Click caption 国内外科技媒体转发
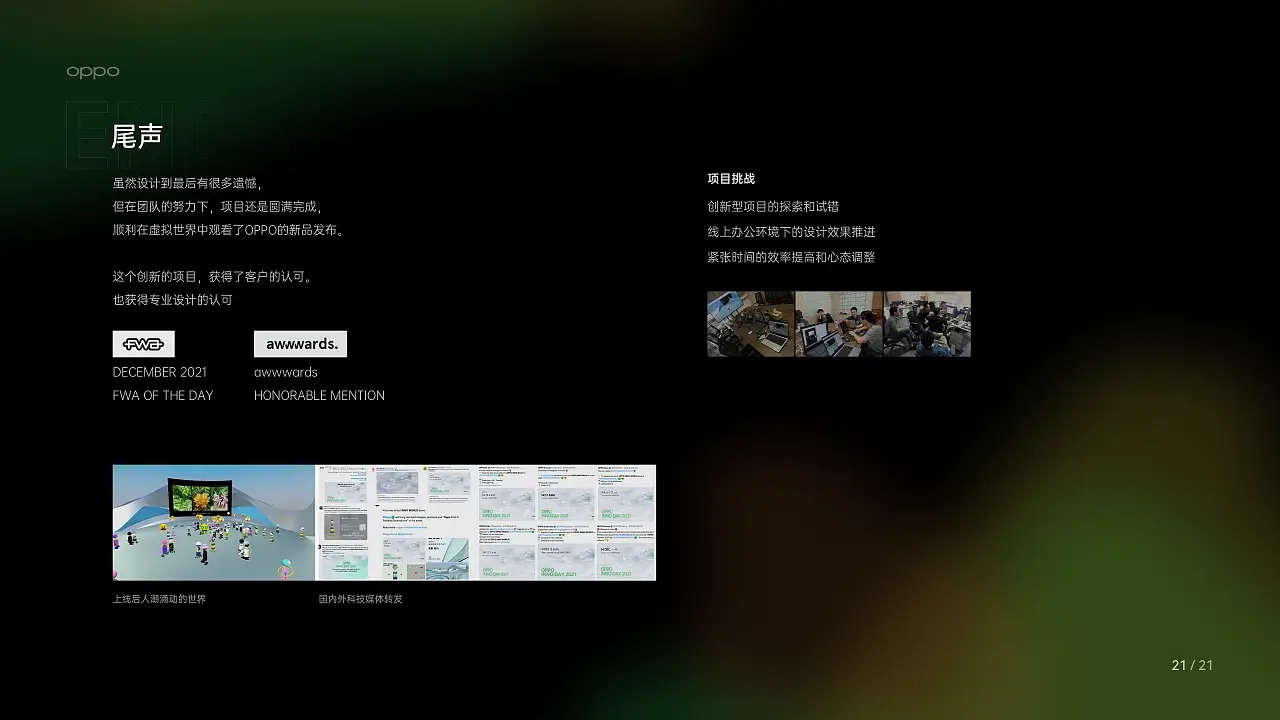This screenshot has width=1280, height=720. (361, 599)
